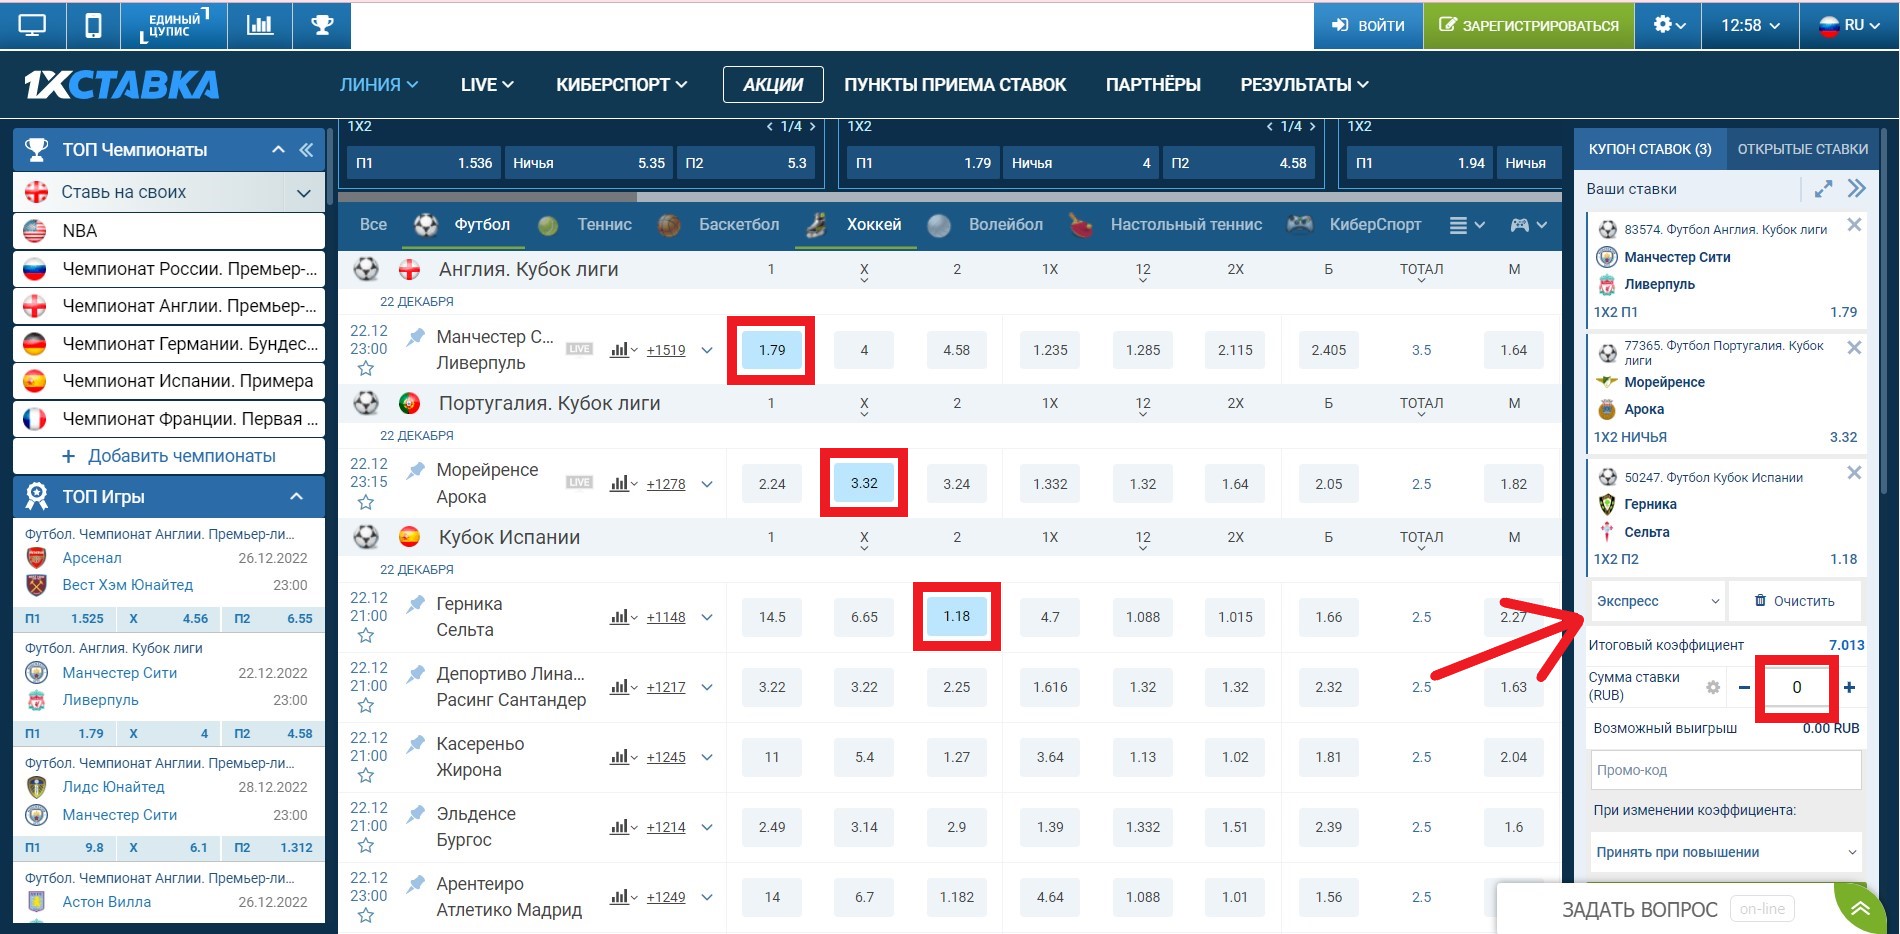Select the Хоккей sport tab
The height and width of the screenshot is (934, 1900).
(x=855, y=225)
